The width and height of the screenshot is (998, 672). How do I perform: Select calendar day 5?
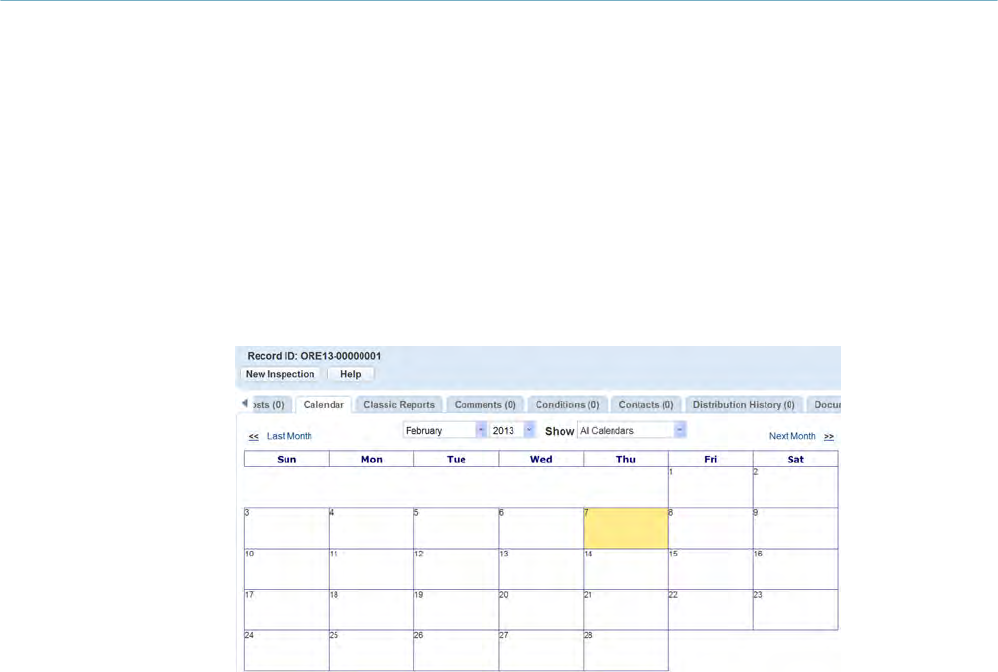tap(456, 528)
